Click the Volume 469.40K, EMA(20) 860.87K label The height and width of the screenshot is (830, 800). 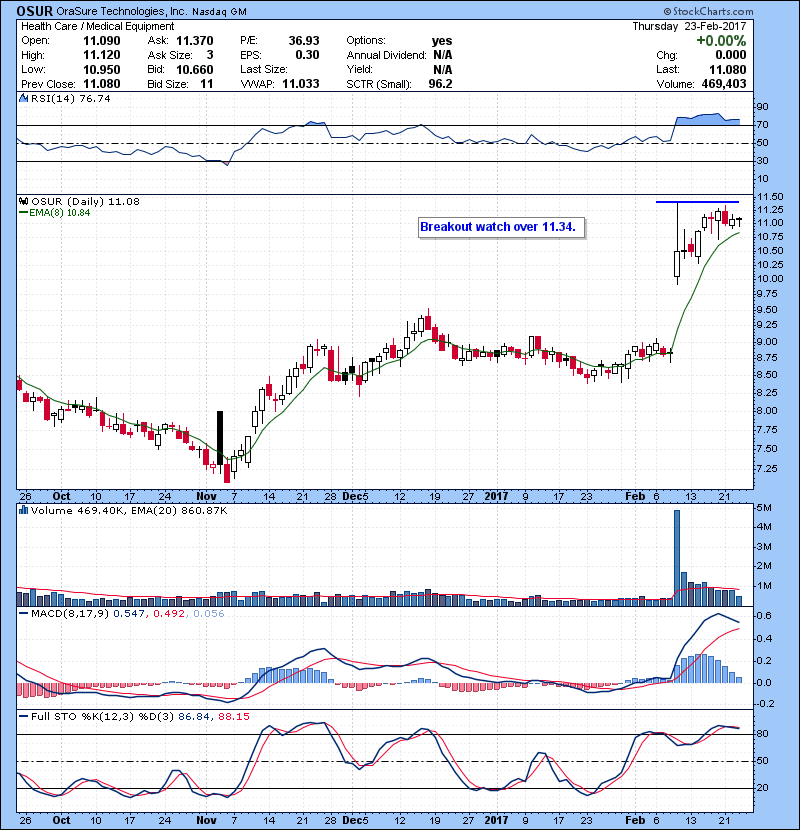click(x=129, y=510)
